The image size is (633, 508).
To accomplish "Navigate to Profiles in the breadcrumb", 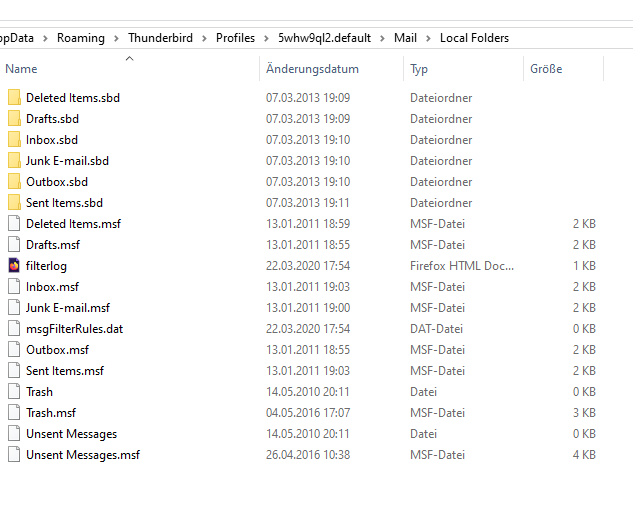I will click(x=235, y=38).
